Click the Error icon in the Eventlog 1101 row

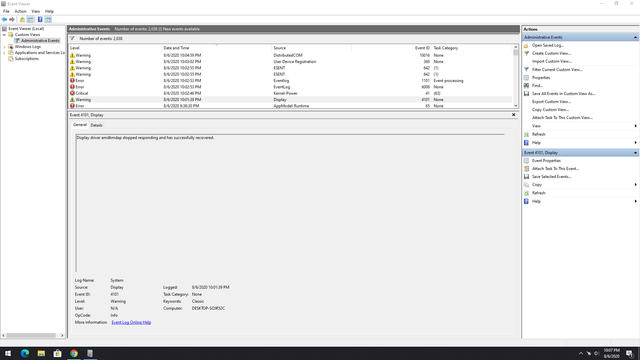pyautogui.click(x=72, y=80)
